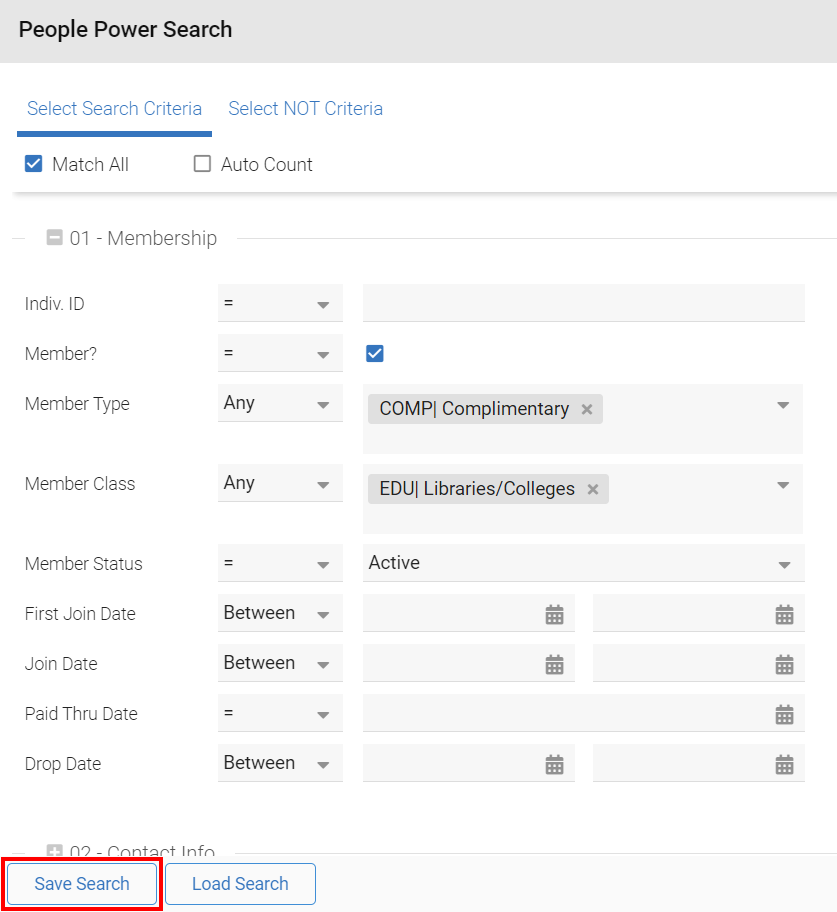837x912 pixels.
Task: Click the Member Class label
Action: tap(80, 484)
